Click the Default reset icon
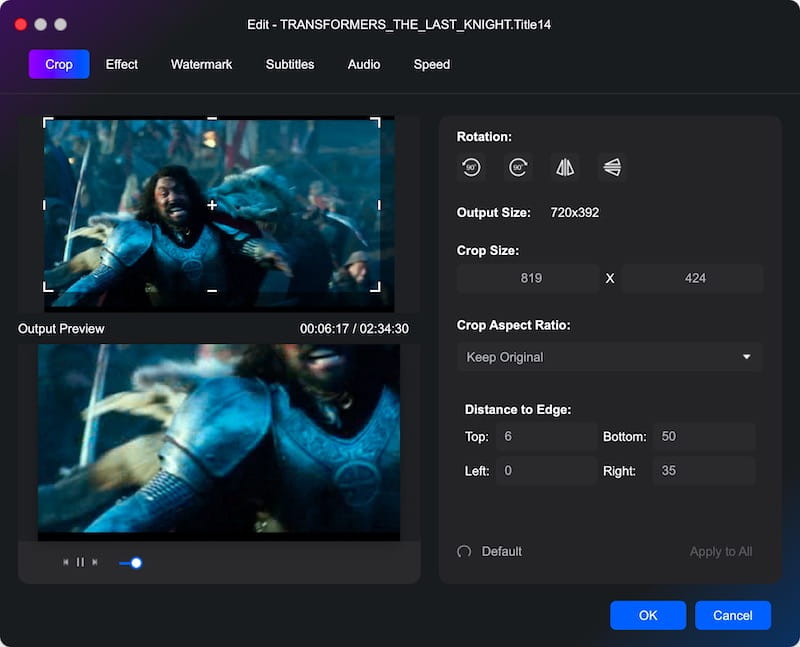 pos(464,552)
